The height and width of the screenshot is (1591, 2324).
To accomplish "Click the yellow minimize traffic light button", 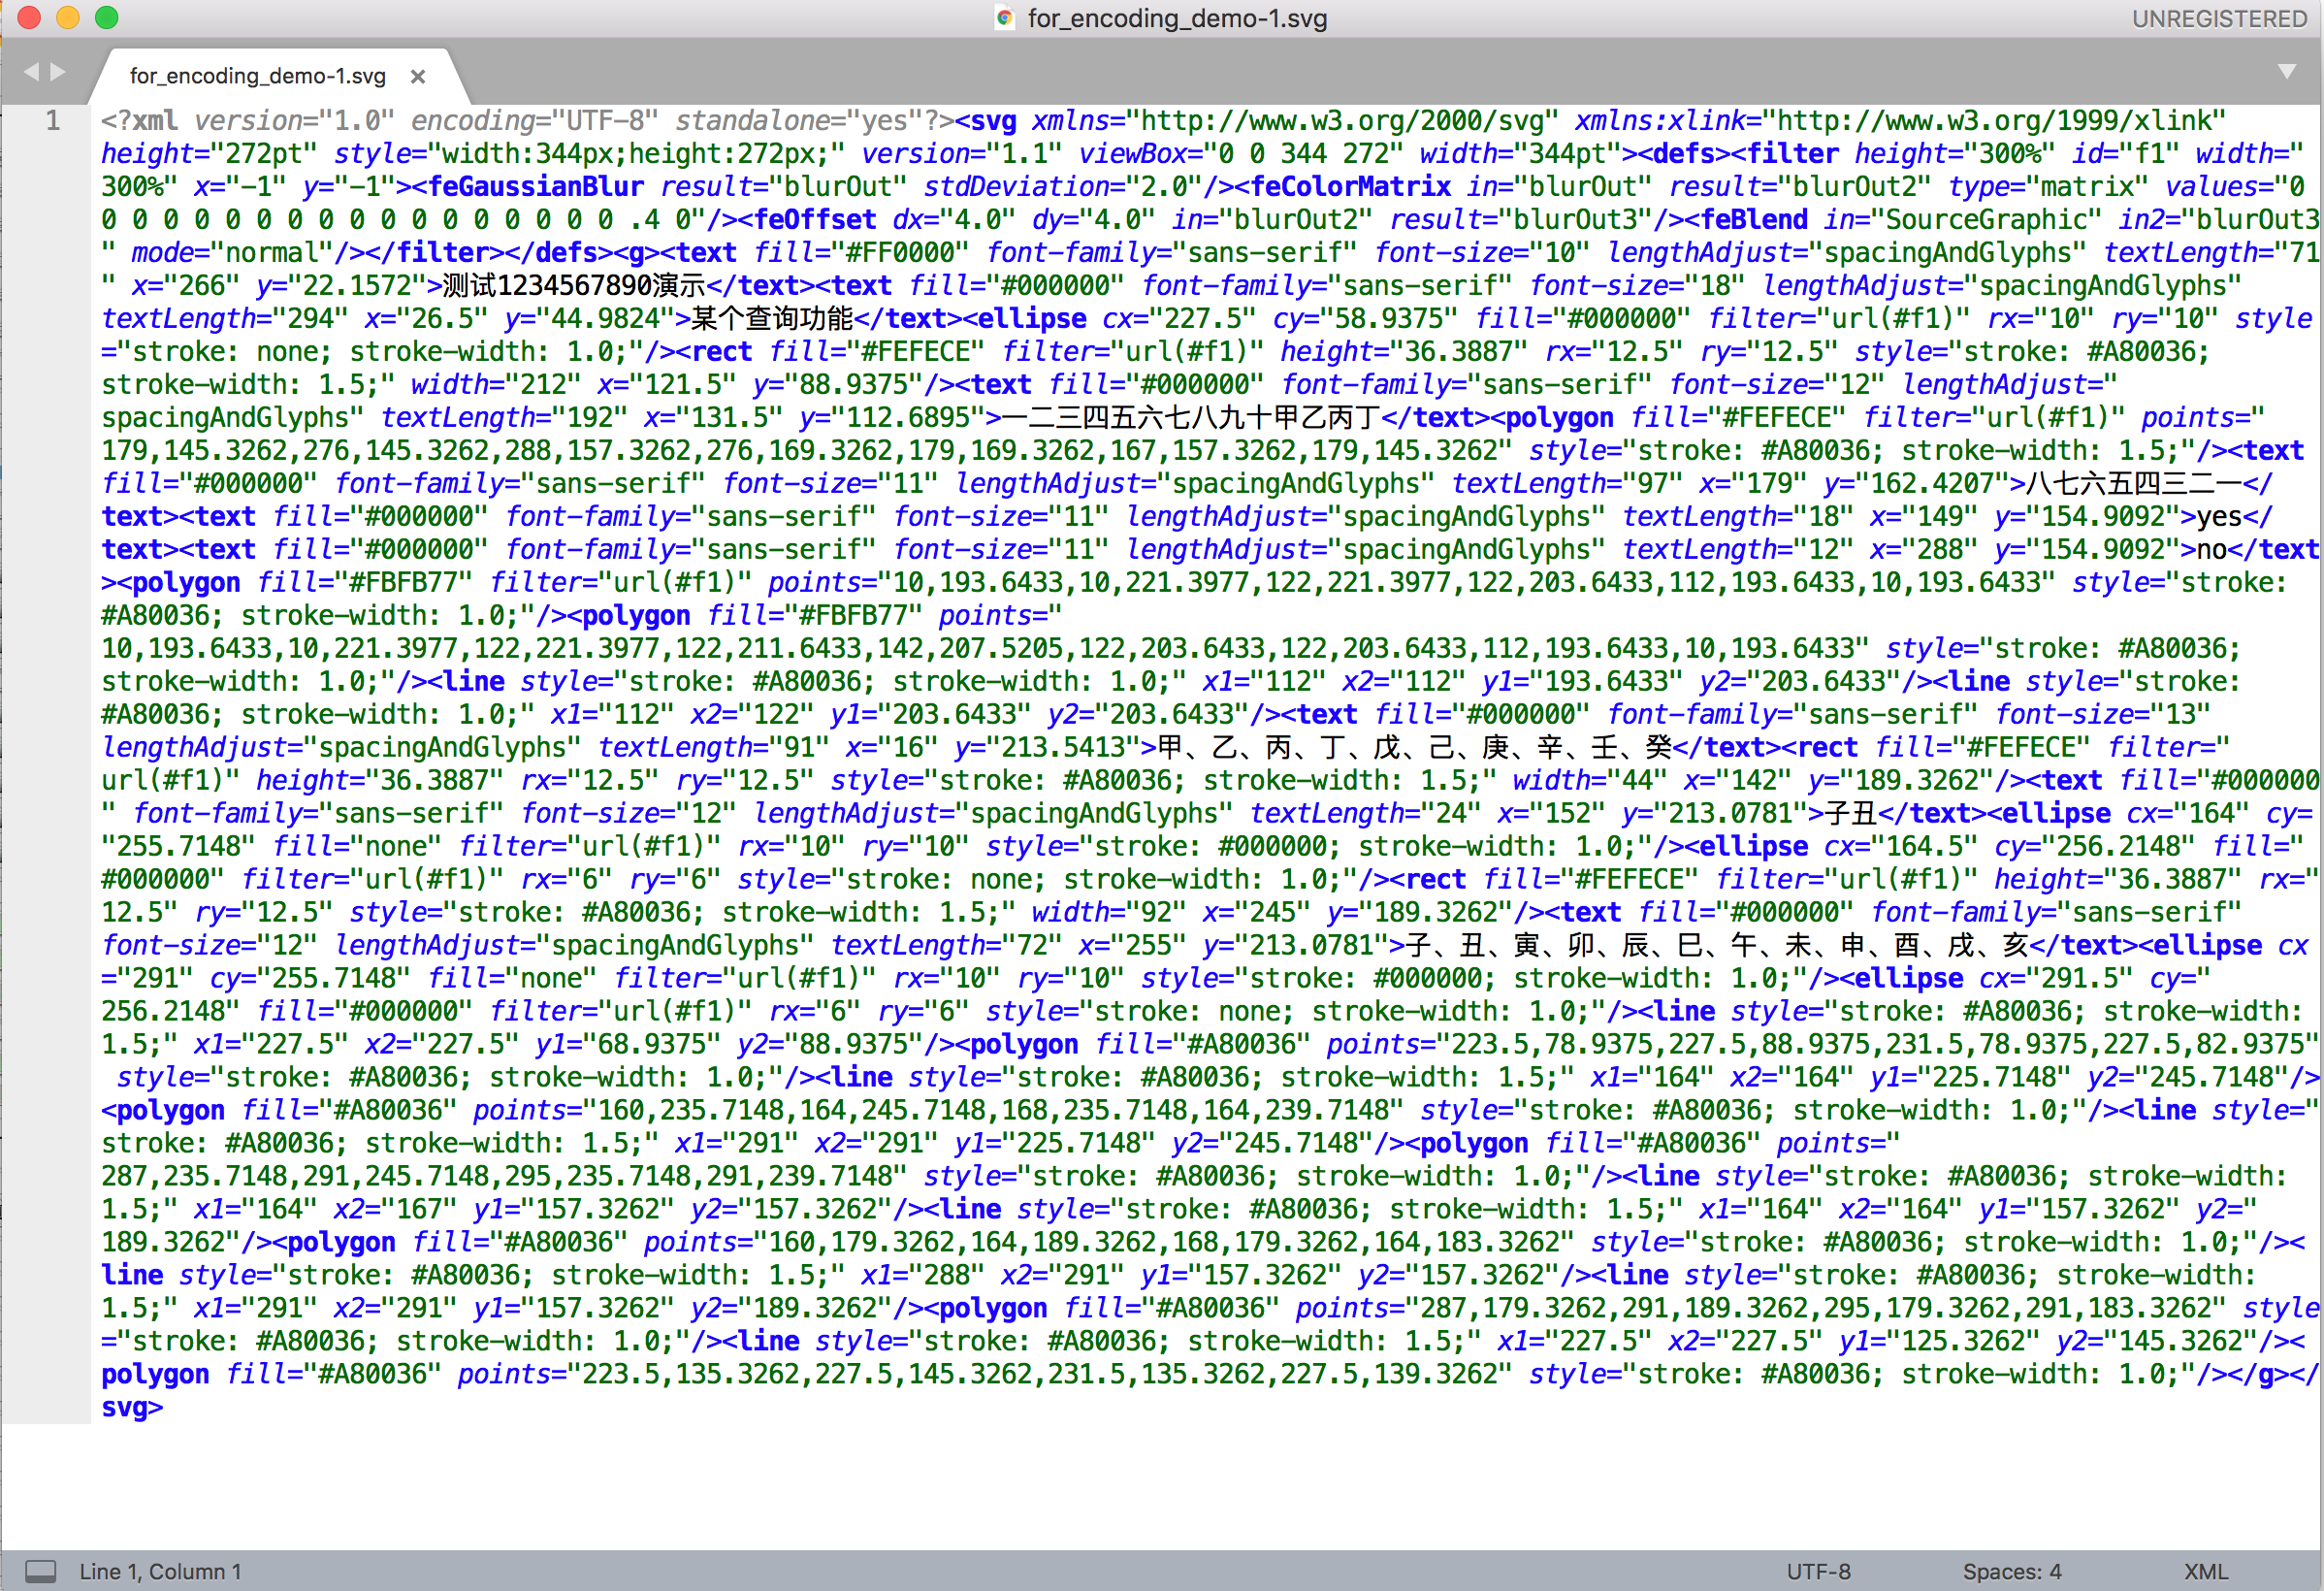I will (x=67, y=17).
